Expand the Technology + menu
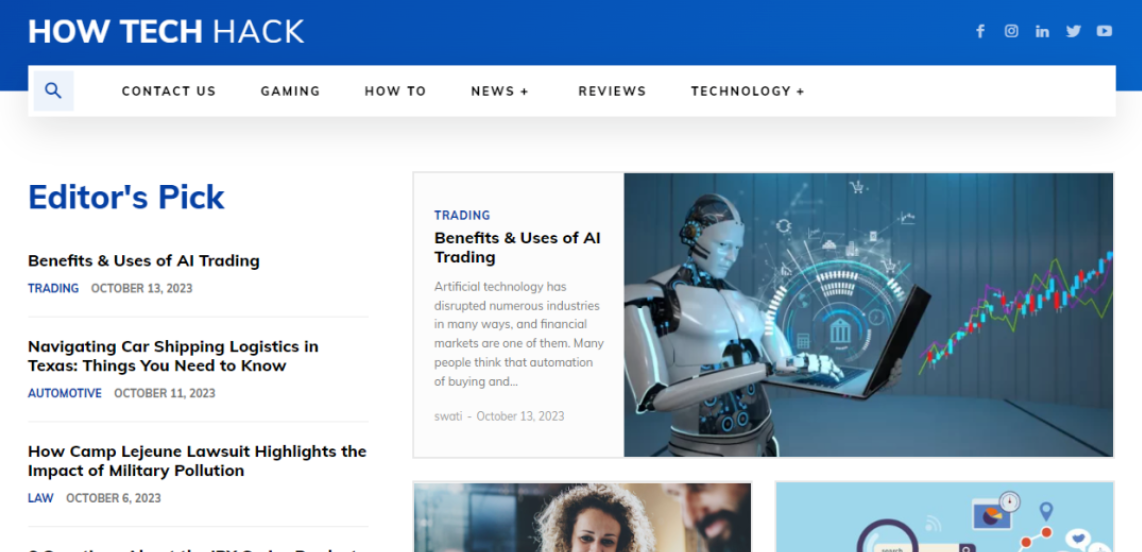 (x=748, y=91)
